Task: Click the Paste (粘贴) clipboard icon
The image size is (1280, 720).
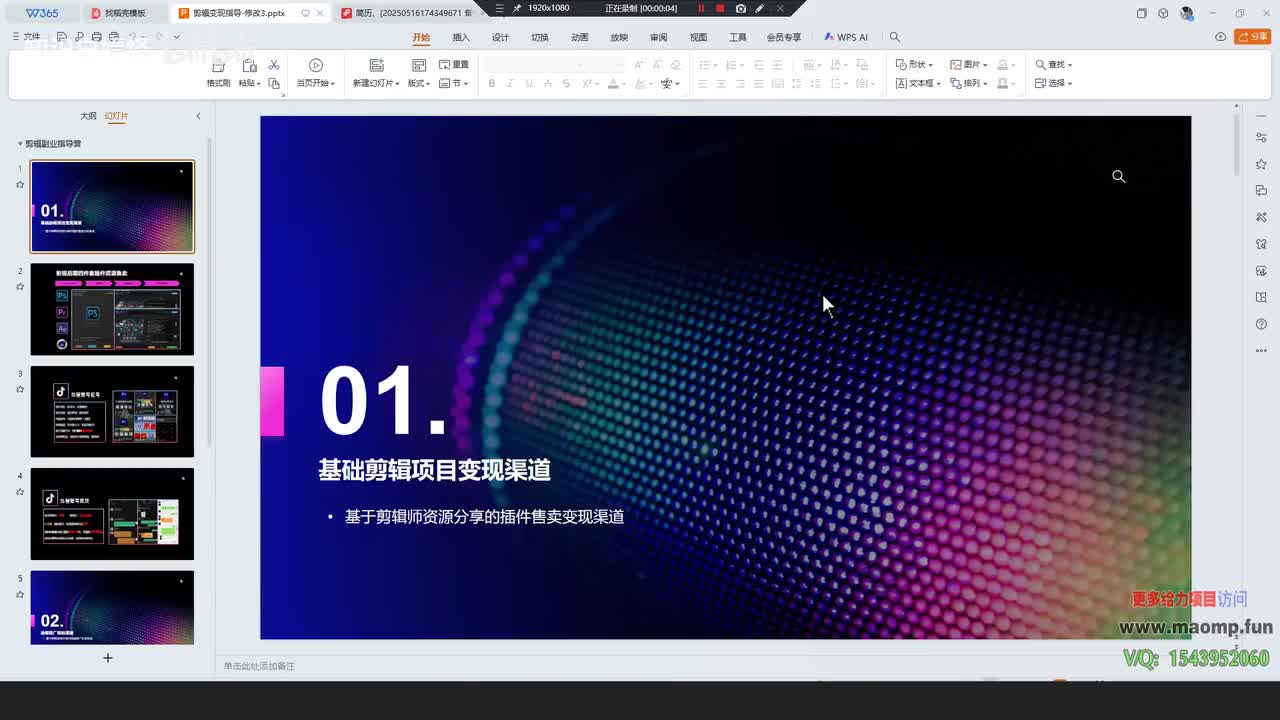Action: point(250,66)
